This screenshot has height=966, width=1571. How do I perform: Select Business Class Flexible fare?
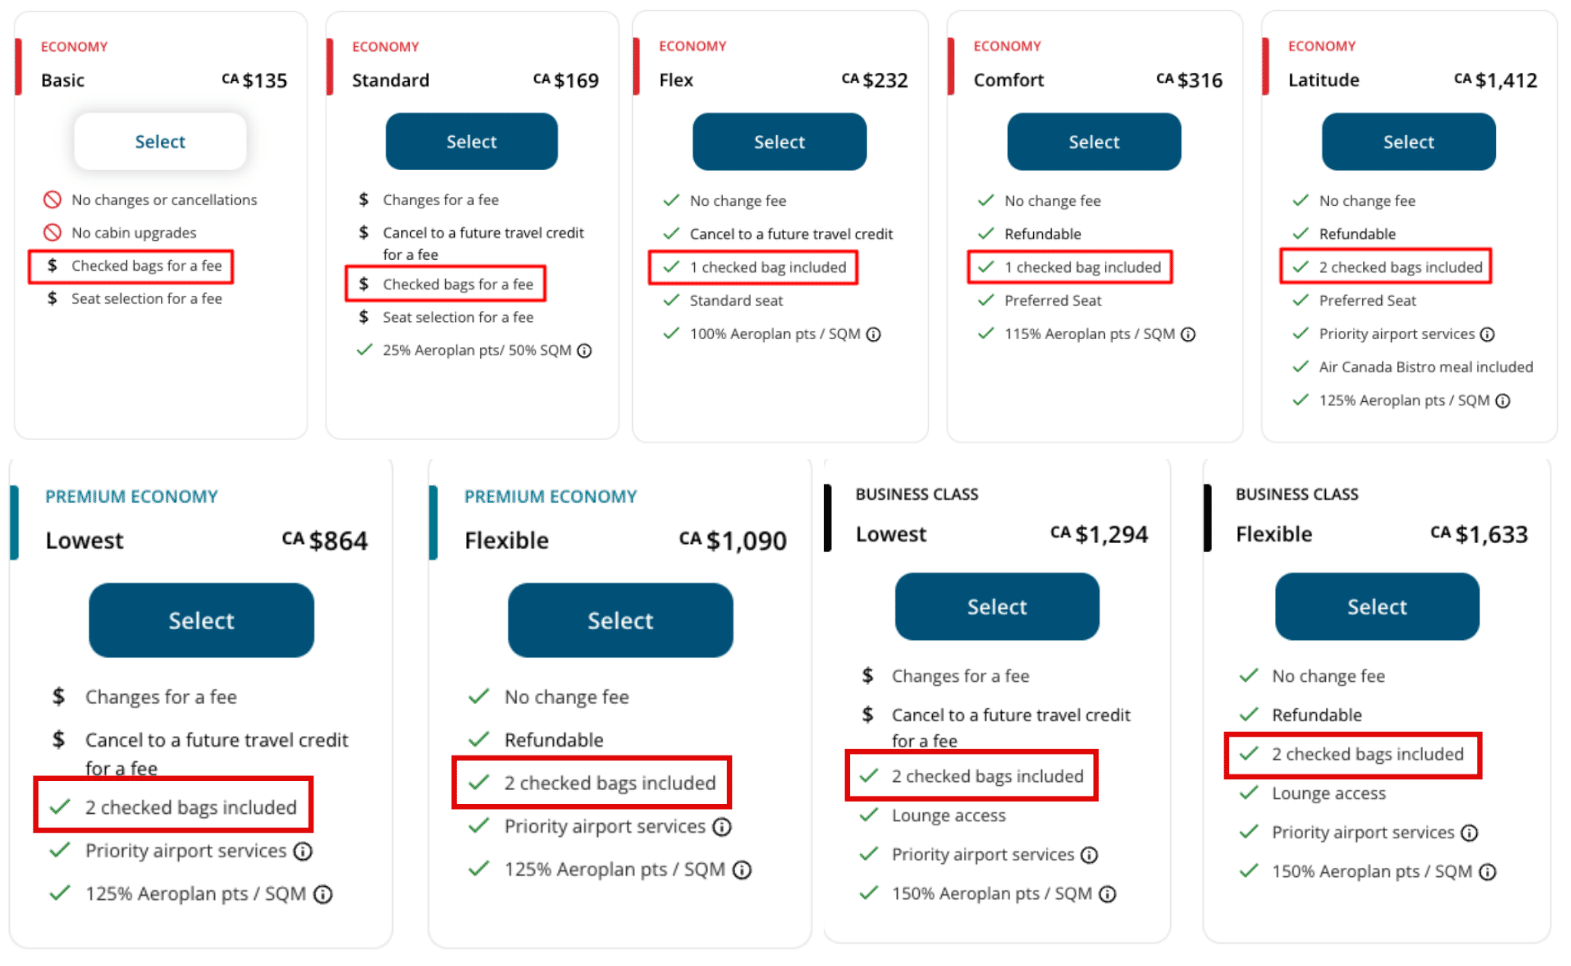1377,607
